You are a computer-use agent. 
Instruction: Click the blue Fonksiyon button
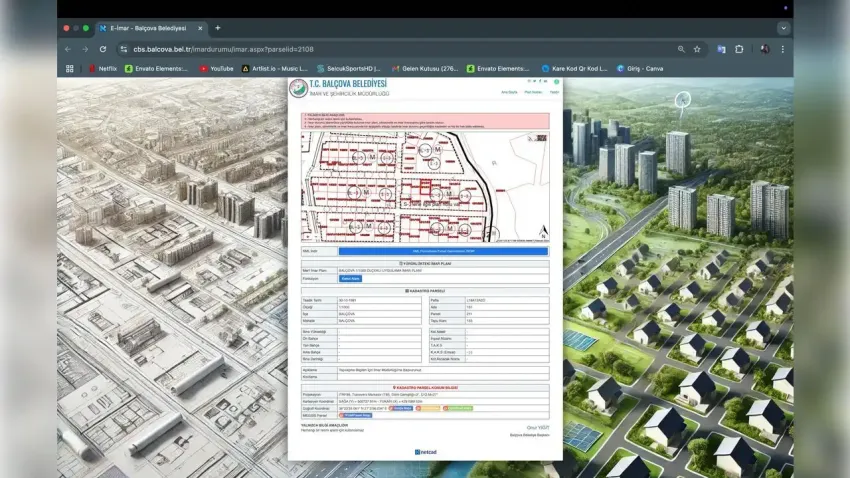pos(350,278)
